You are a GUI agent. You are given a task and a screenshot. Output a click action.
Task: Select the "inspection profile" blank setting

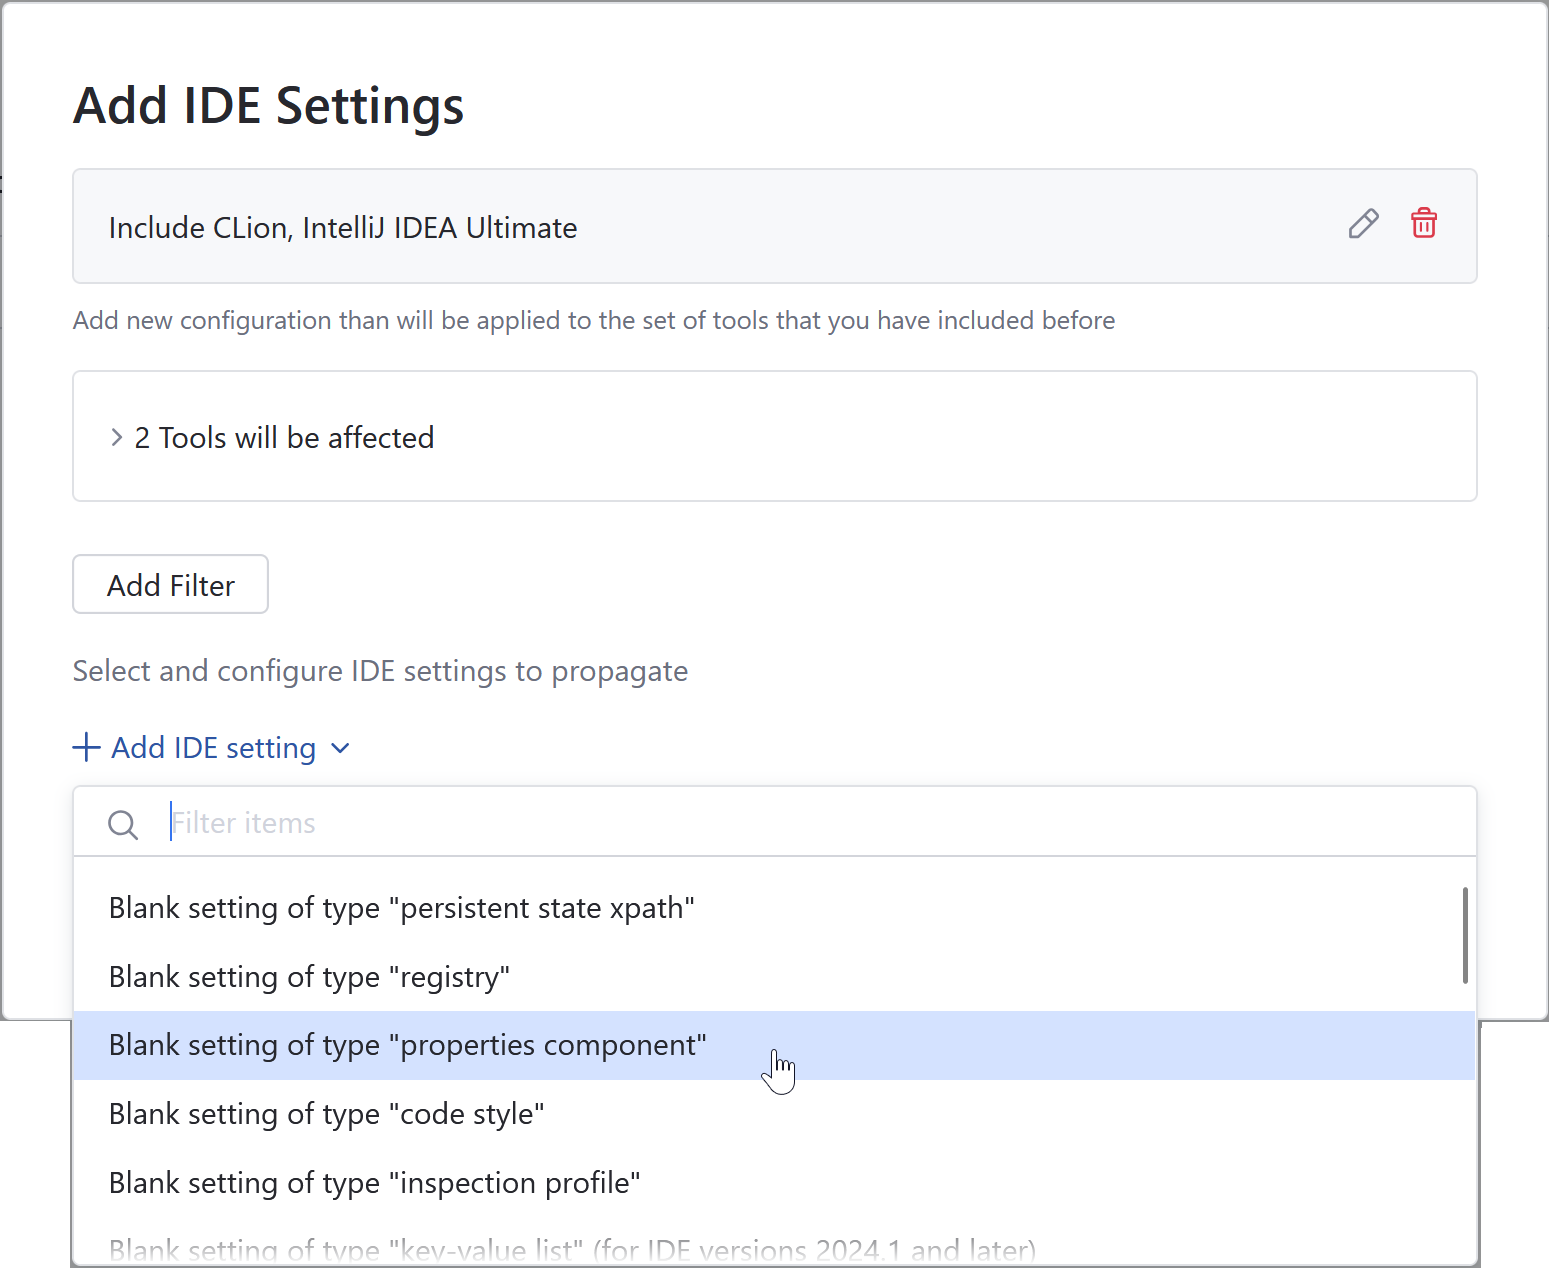pyautogui.click(x=374, y=1183)
